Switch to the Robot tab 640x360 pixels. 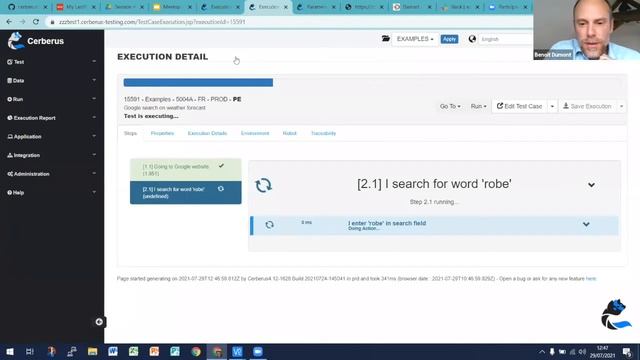[289, 133]
